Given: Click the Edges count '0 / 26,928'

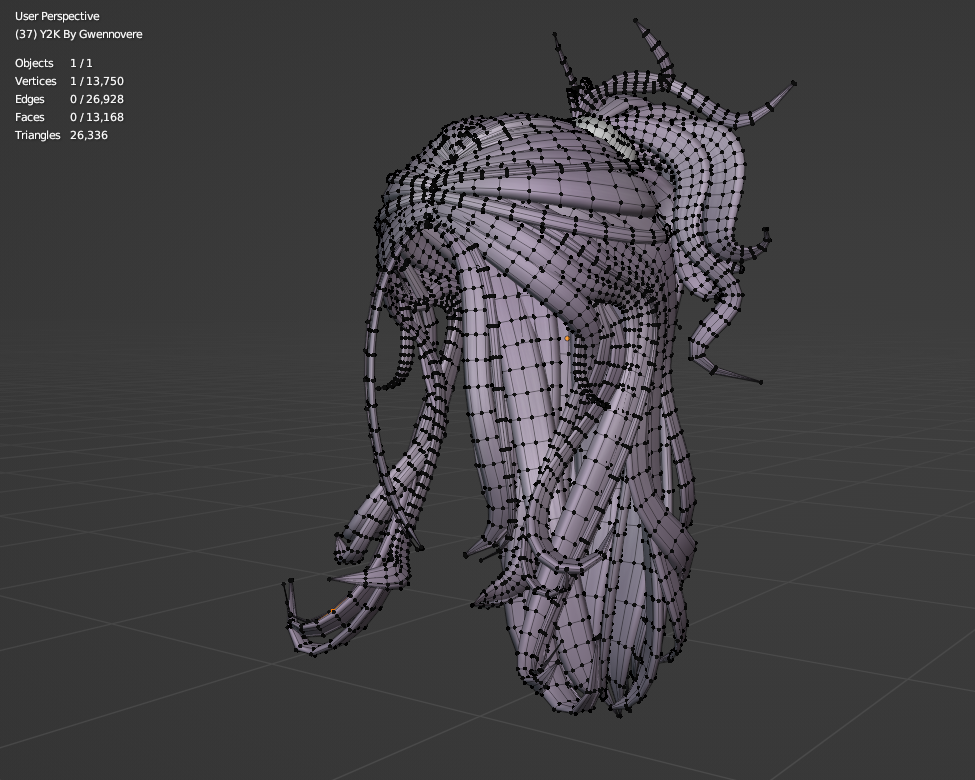Looking at the screenshot, I should pos(97,99).
